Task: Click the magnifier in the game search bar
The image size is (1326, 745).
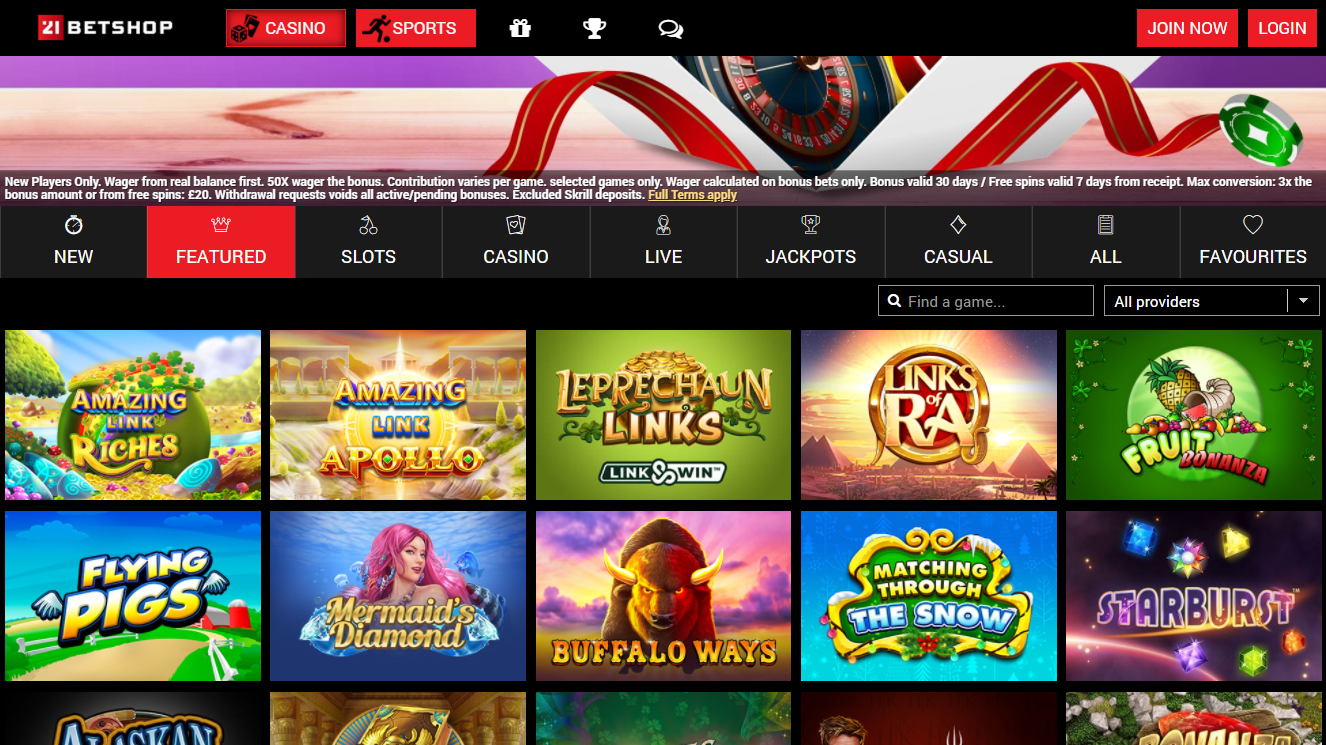Action: click(x=894, y=300)
